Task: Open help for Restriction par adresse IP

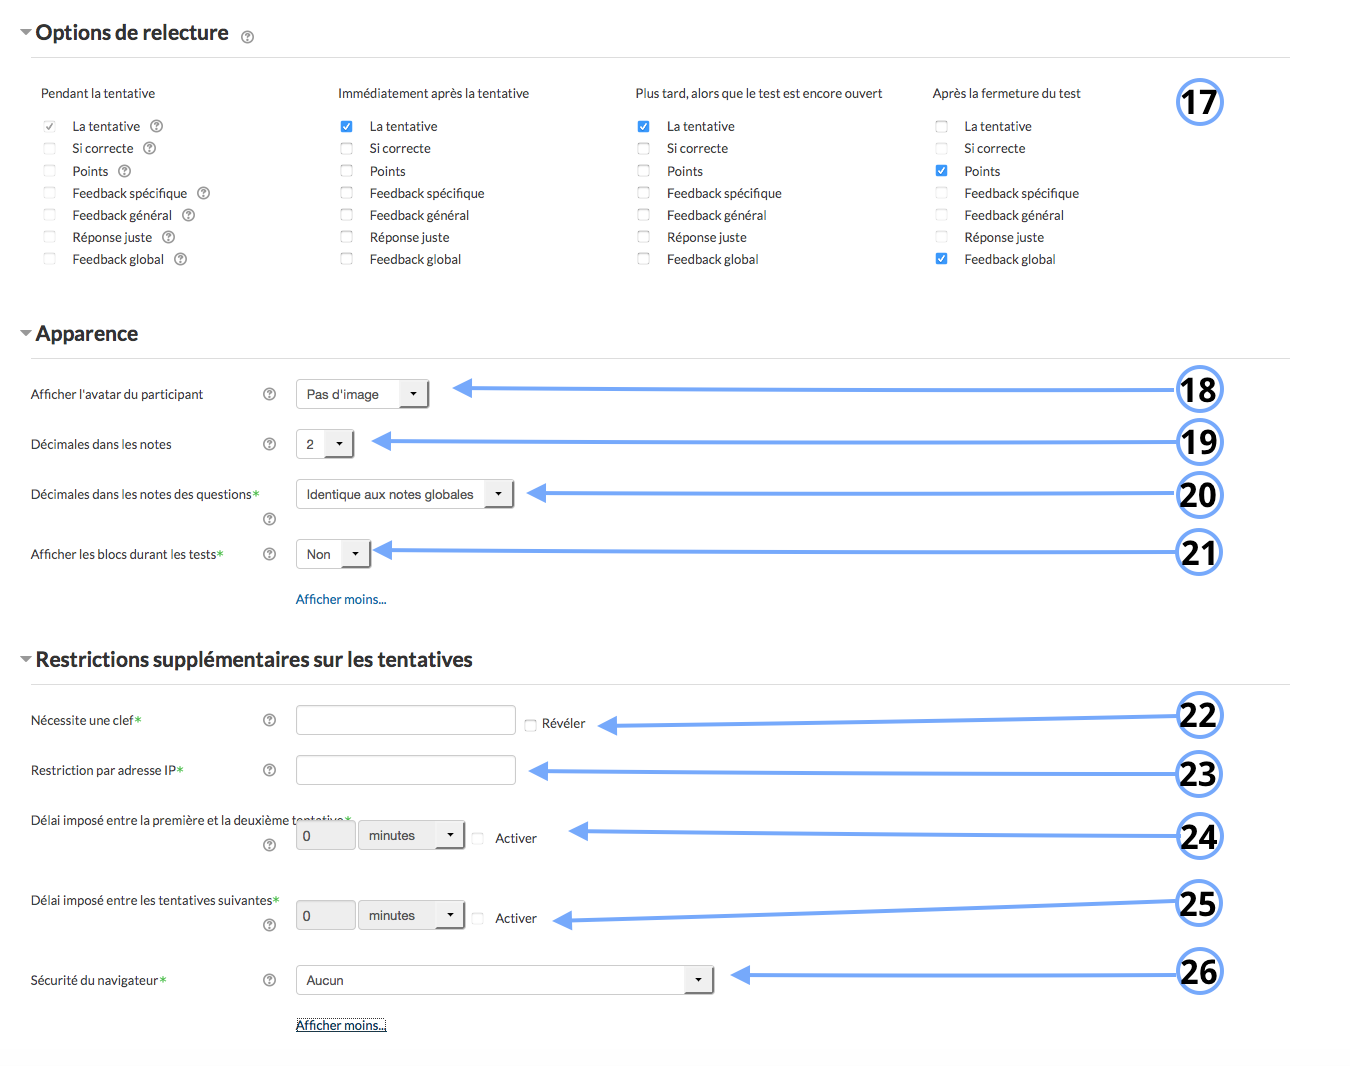Action: coord(269,770)
